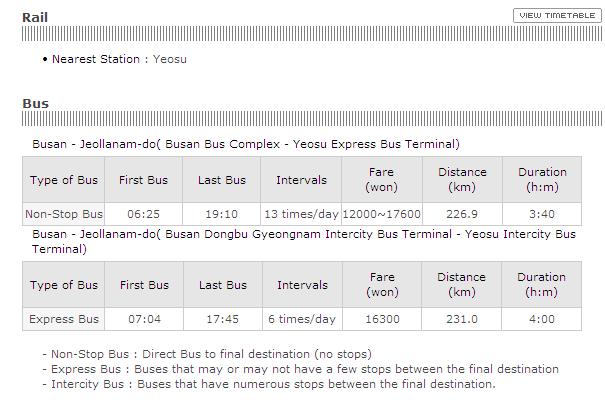Click the 226.9 distance cell
The height and width of the screenshot is (406, 605).
[x=462, y=214]
